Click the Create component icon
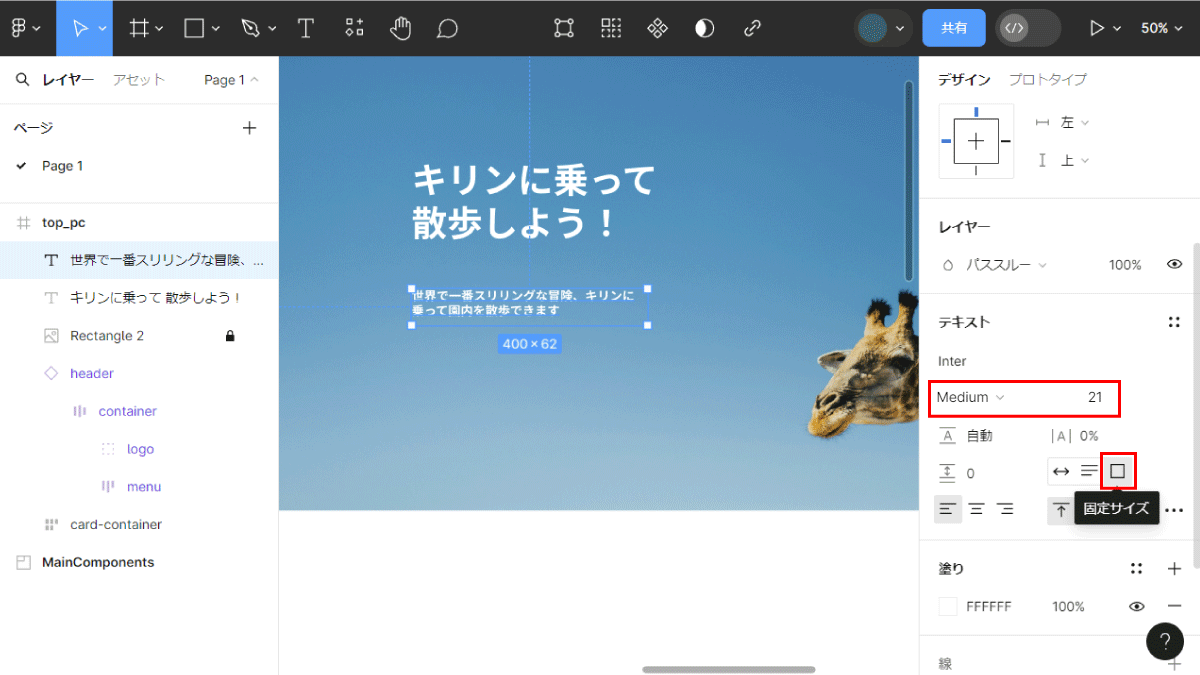 point(657,28)
